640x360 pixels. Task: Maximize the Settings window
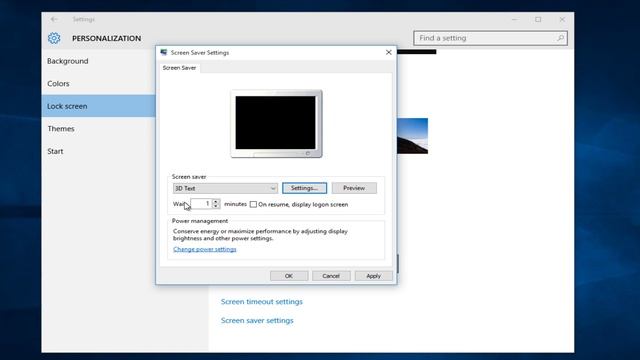coord(538,19)
